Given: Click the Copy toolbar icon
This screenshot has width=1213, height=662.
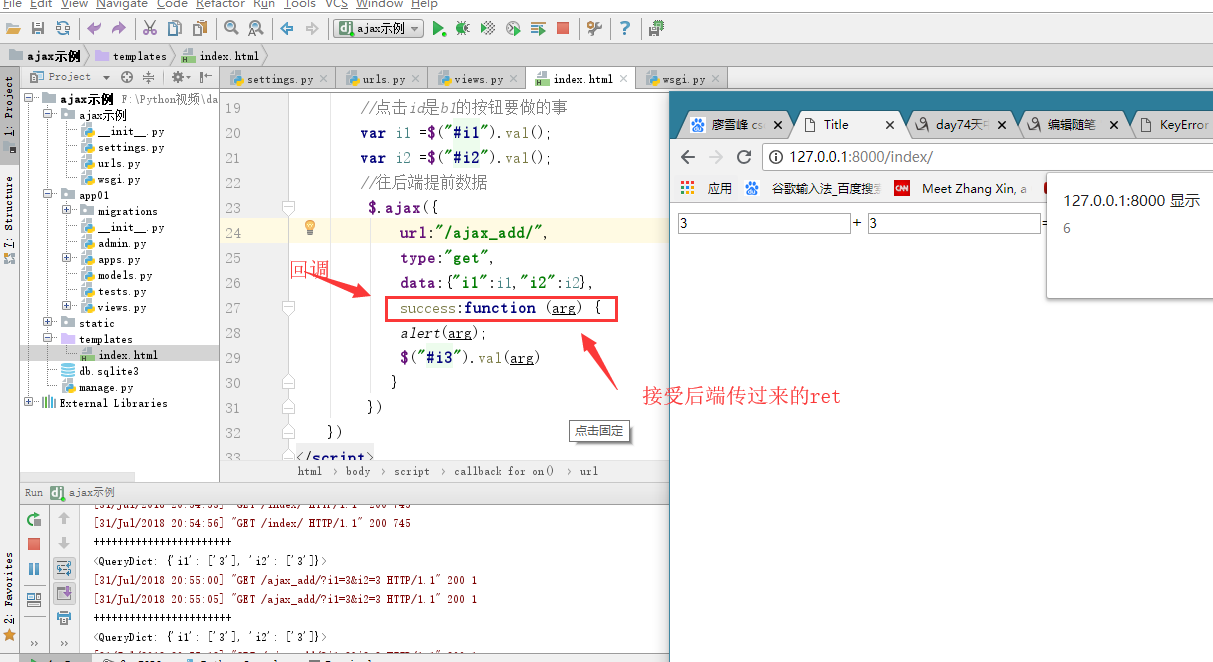Looking at the screenshot, I should [175, 28].
